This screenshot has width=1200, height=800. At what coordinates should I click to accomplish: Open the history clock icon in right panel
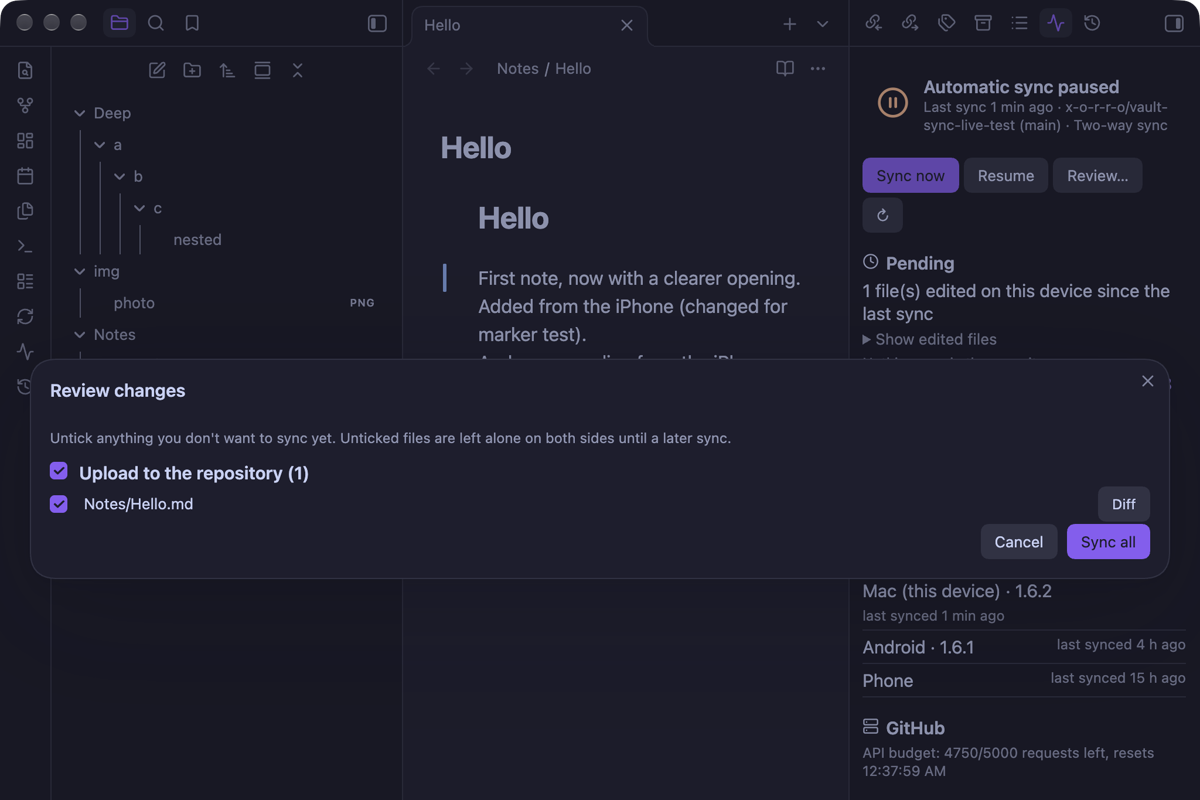tap(1092, 23)
